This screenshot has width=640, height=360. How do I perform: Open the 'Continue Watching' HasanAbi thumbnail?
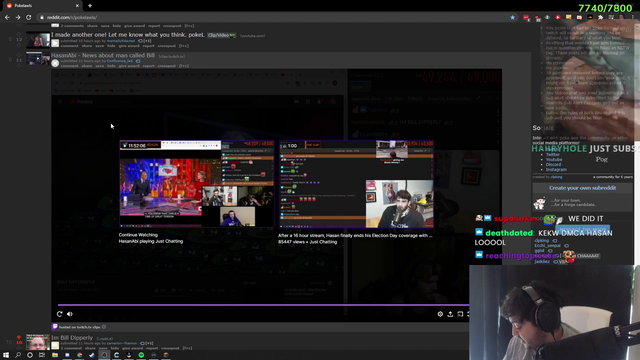[196, 184]
